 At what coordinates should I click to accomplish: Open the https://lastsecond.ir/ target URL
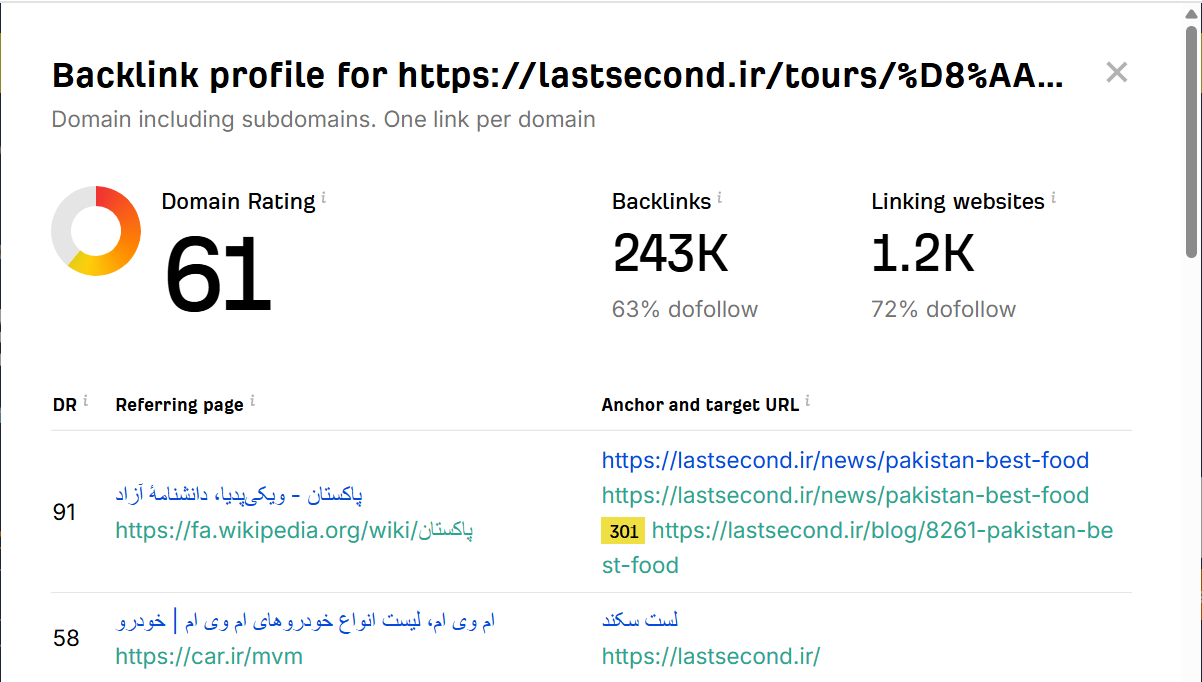click(x=711, y=656)
